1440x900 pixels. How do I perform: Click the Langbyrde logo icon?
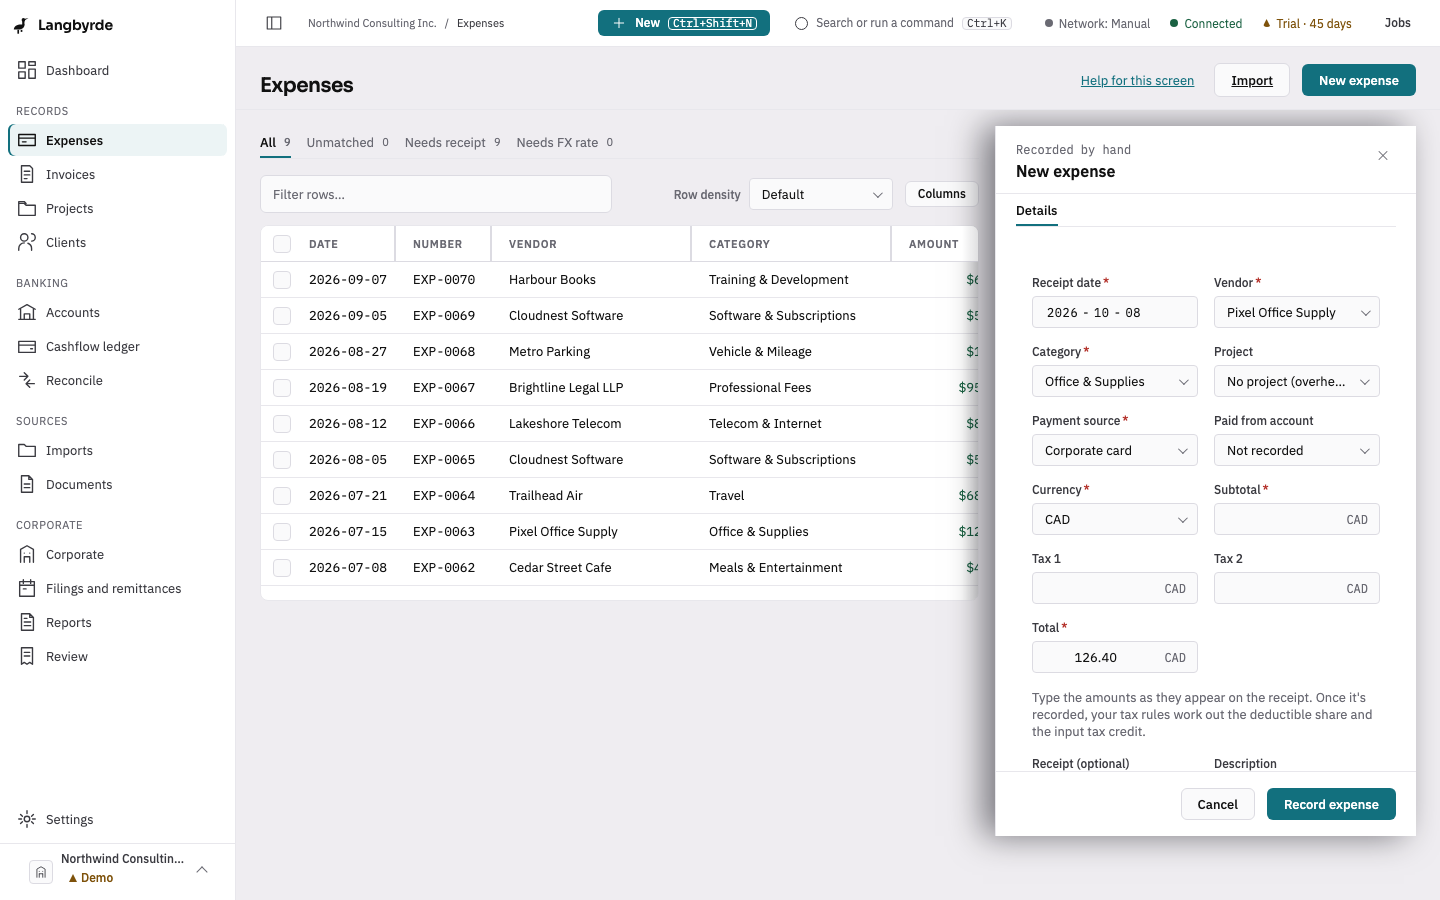point(21,25)
